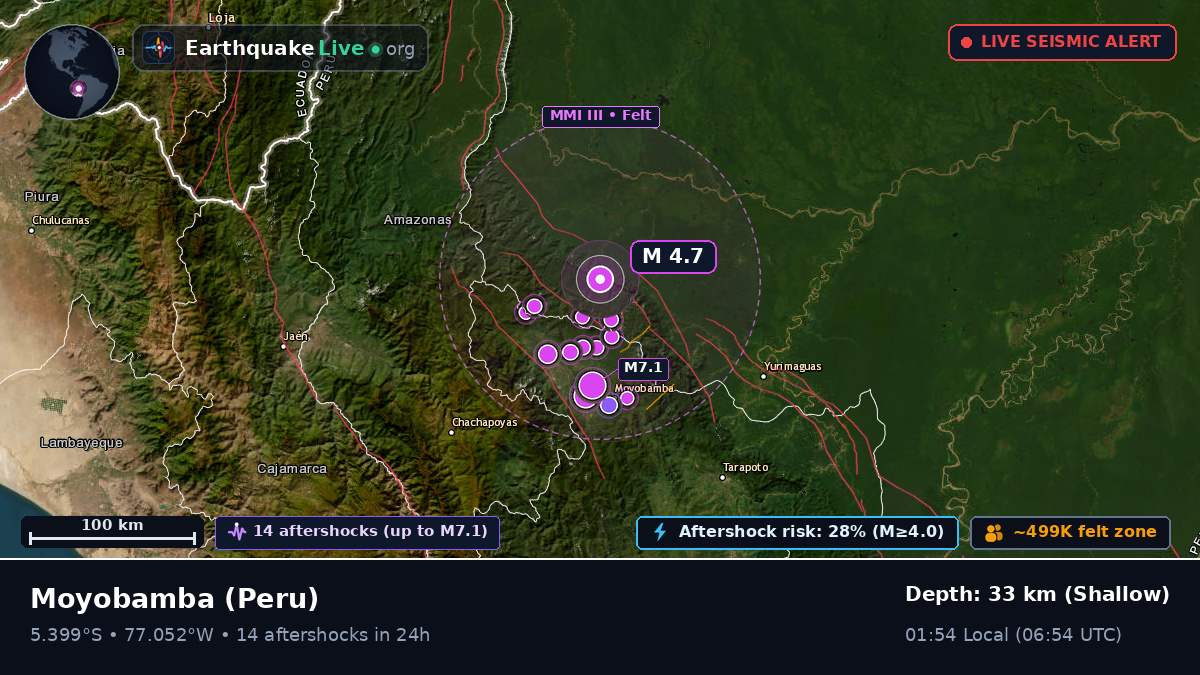Click the Amazonas region label

point(418,220)
